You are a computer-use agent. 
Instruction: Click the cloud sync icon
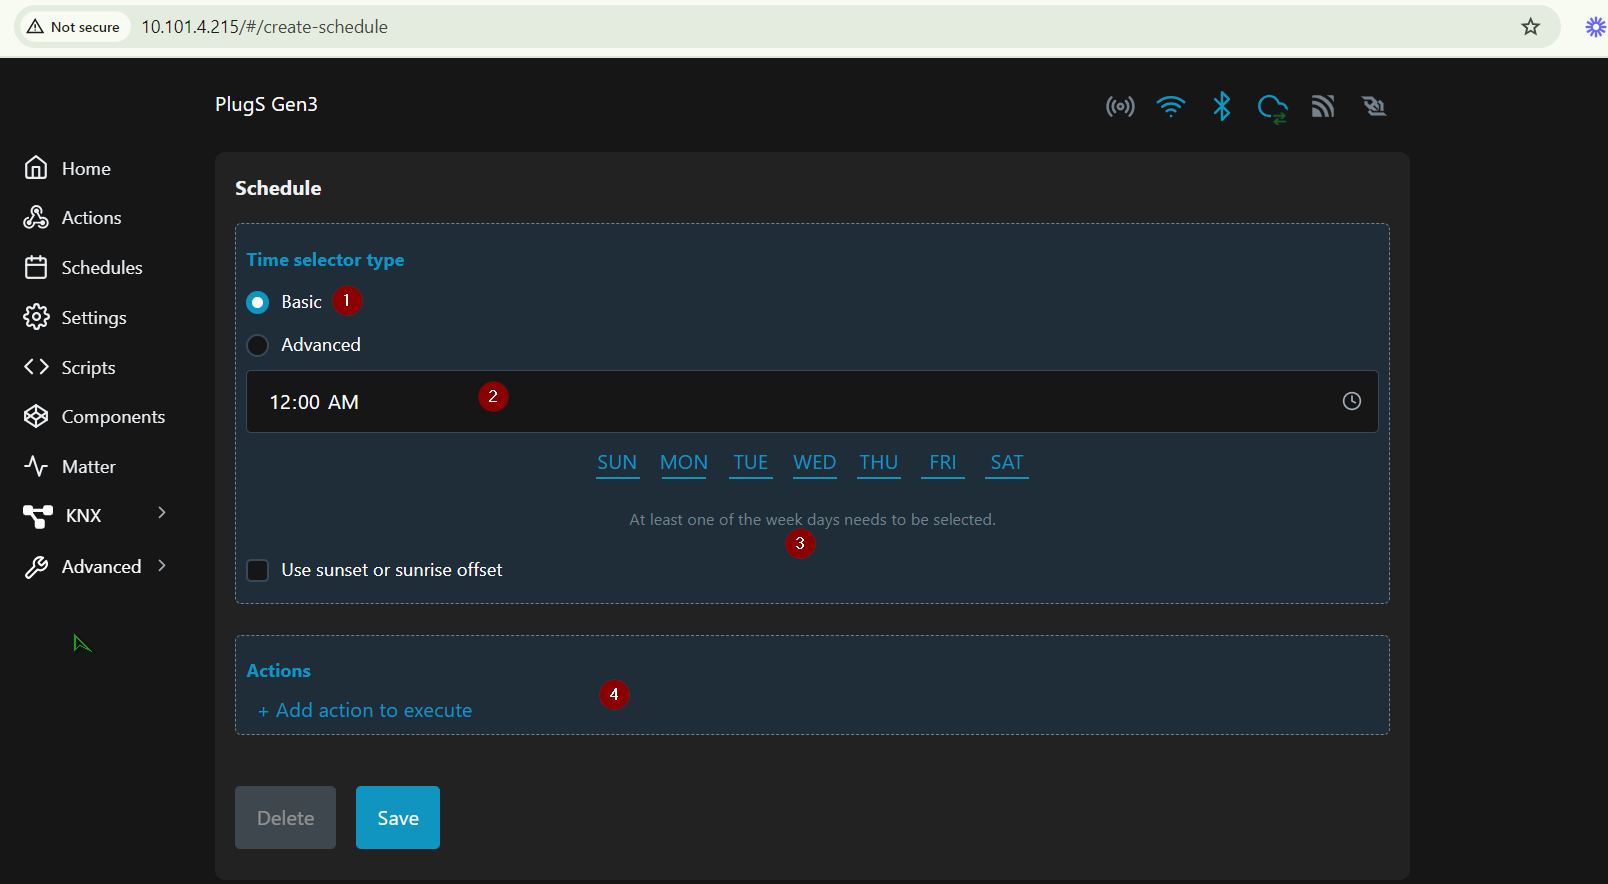pyautogui.click(x=1272, y=107)
